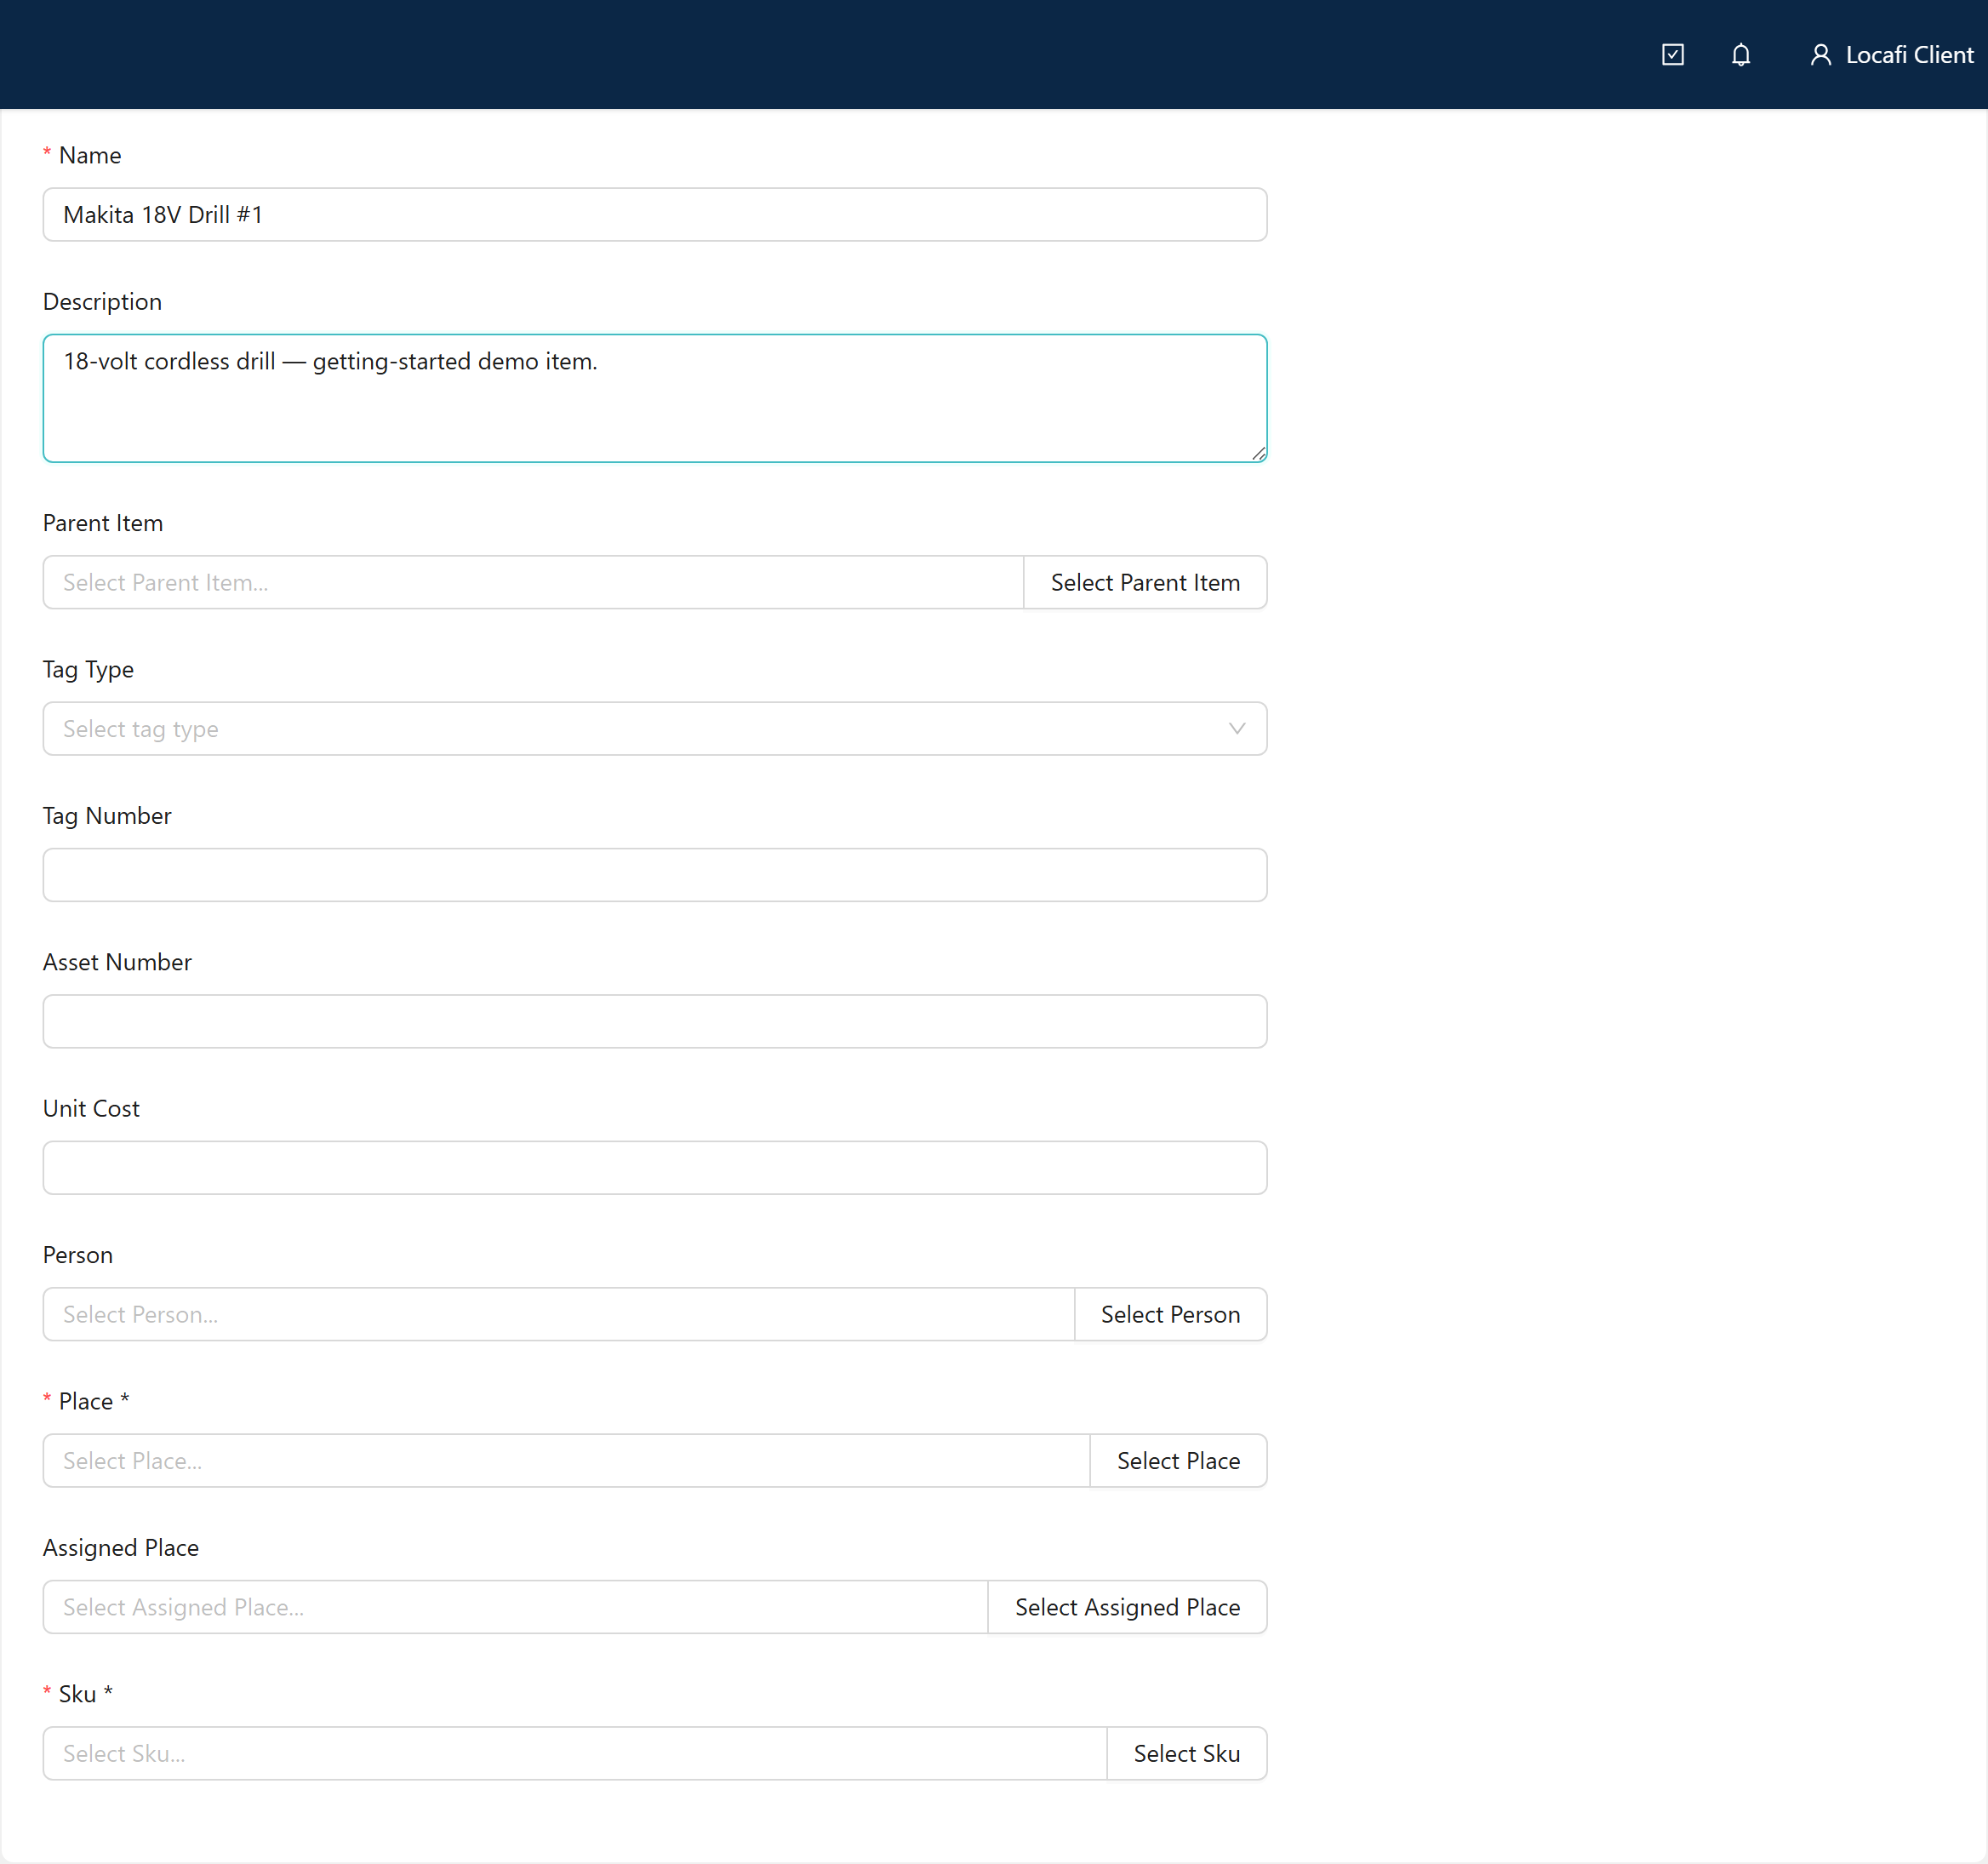Click the Select Parent Item text field
1988x1864 pixels.
pyautogui.click(x=533, y=583)
